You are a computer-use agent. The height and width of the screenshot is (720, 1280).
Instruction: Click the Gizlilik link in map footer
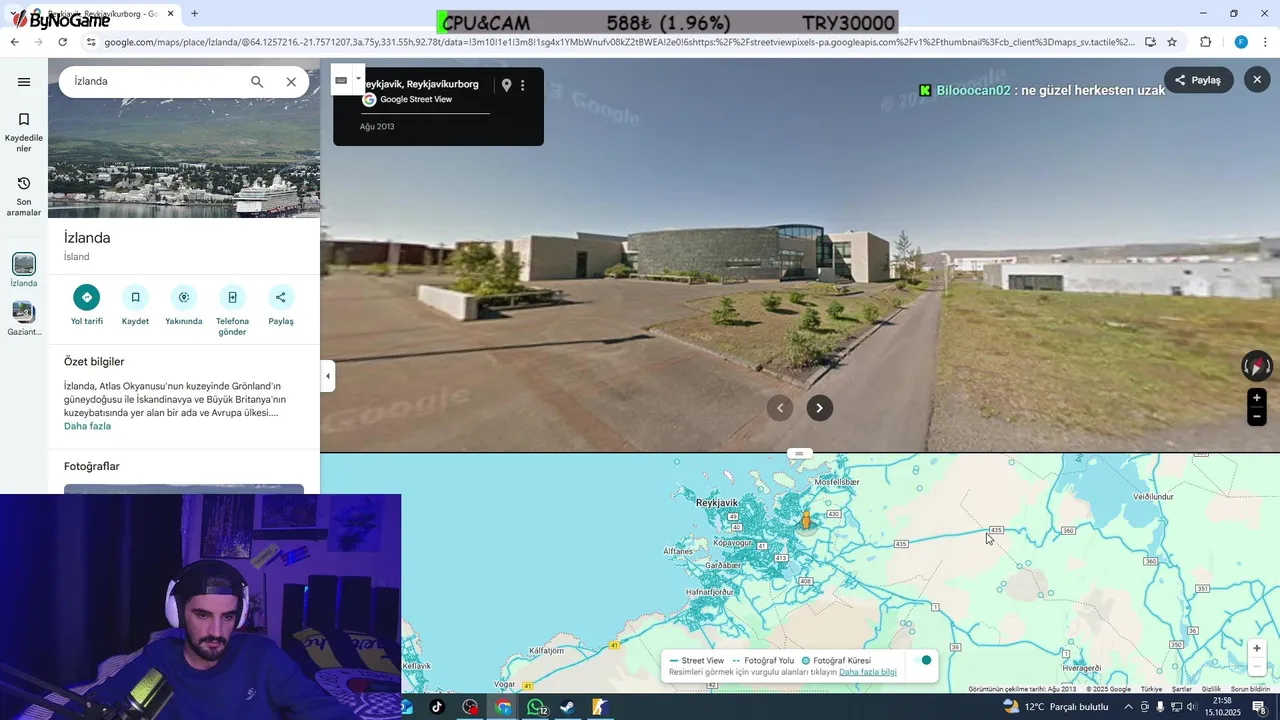(1211, 689)
